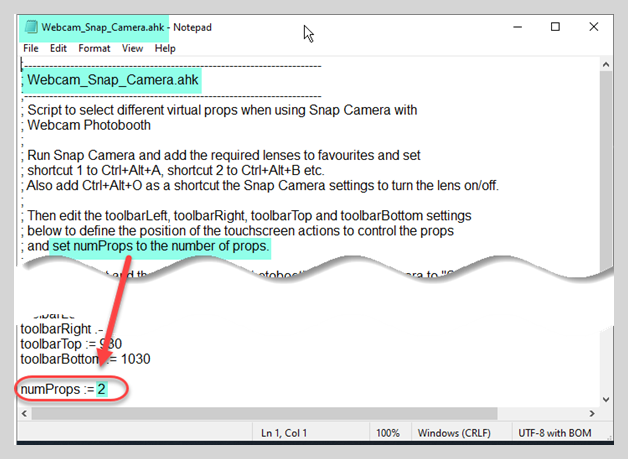Click the value 2 after numProps

[101, 389]
